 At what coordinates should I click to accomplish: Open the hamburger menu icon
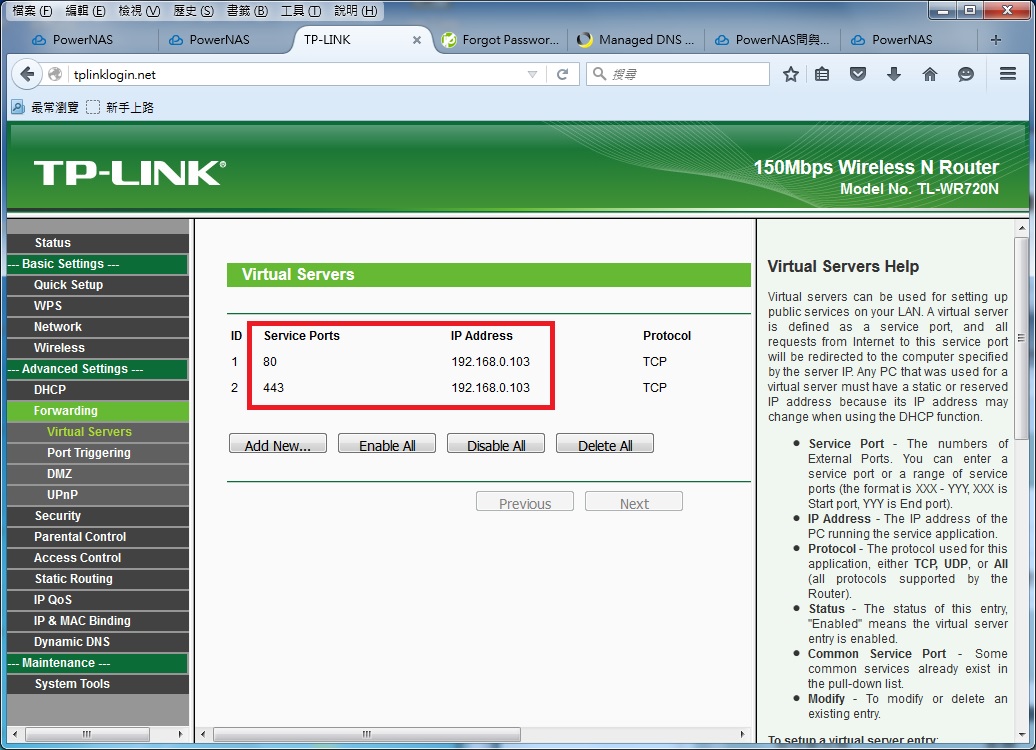click(1008, 74)
